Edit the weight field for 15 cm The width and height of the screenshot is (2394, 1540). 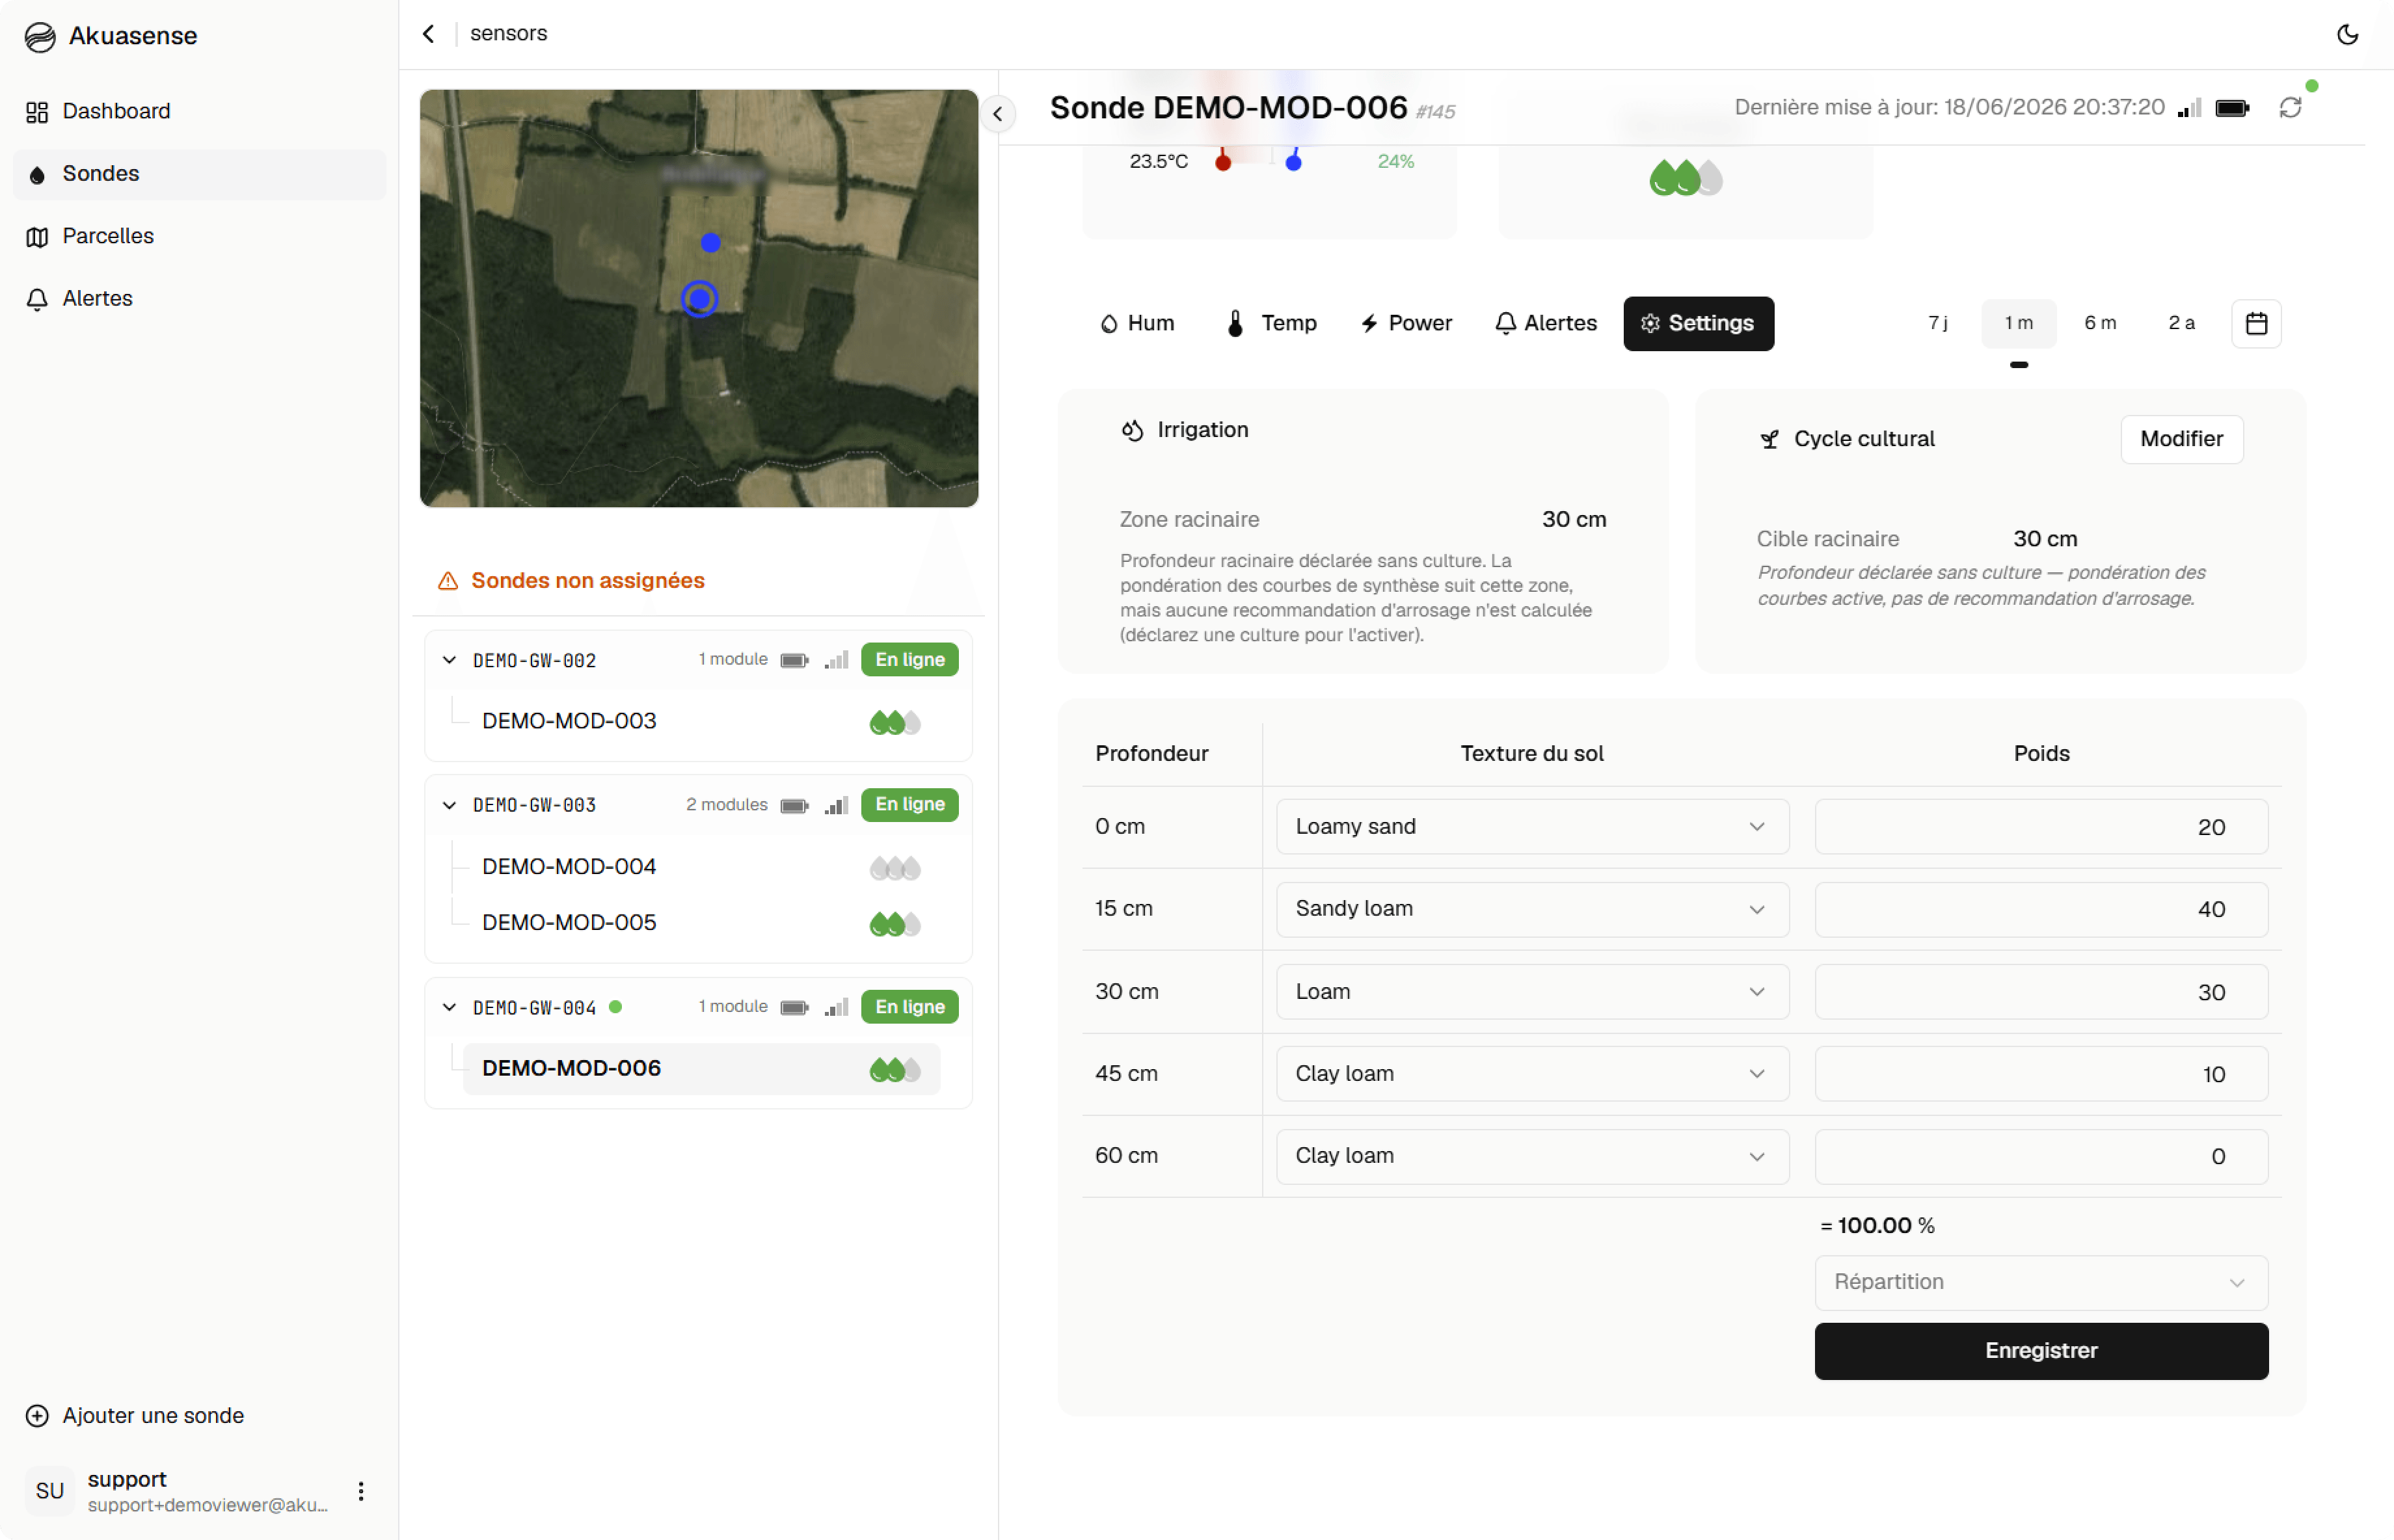(x=2041, y=909)
